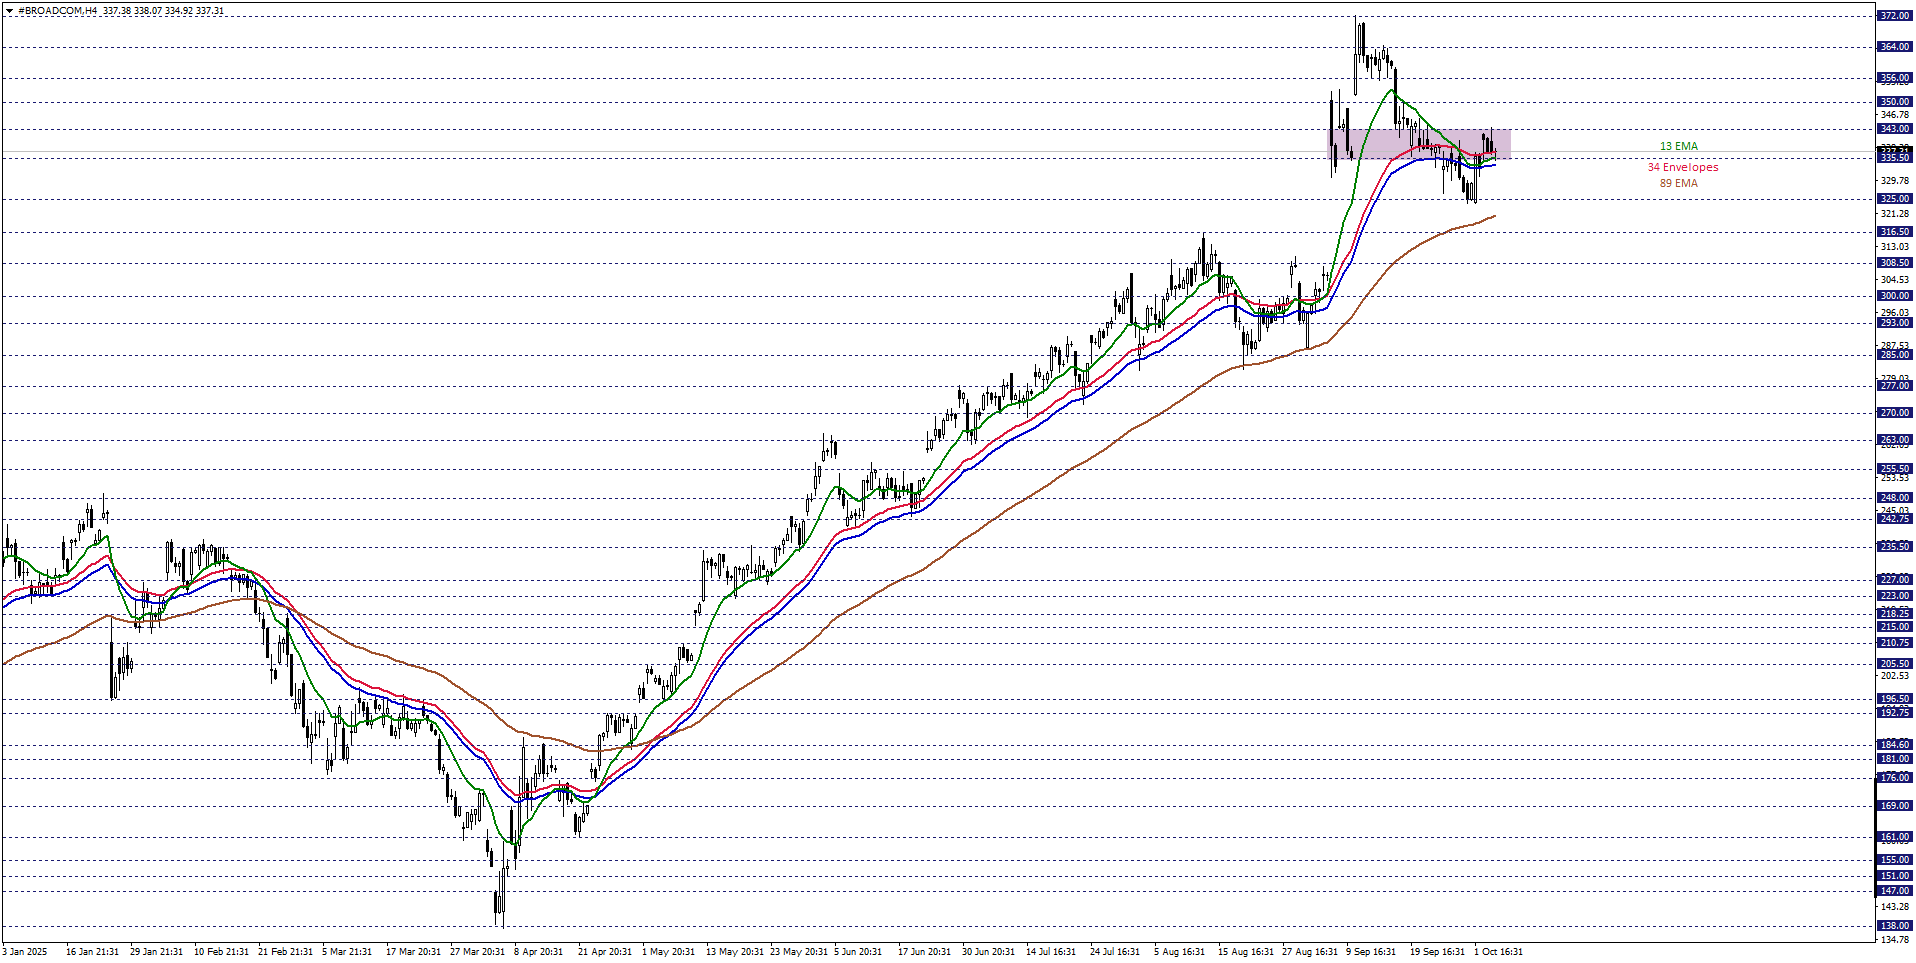
Task: Click the 300.00 price level label
Action: 1894,295
